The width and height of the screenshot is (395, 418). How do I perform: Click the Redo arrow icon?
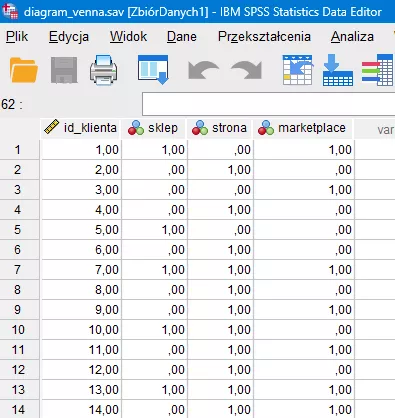click(x=247, y=70)
